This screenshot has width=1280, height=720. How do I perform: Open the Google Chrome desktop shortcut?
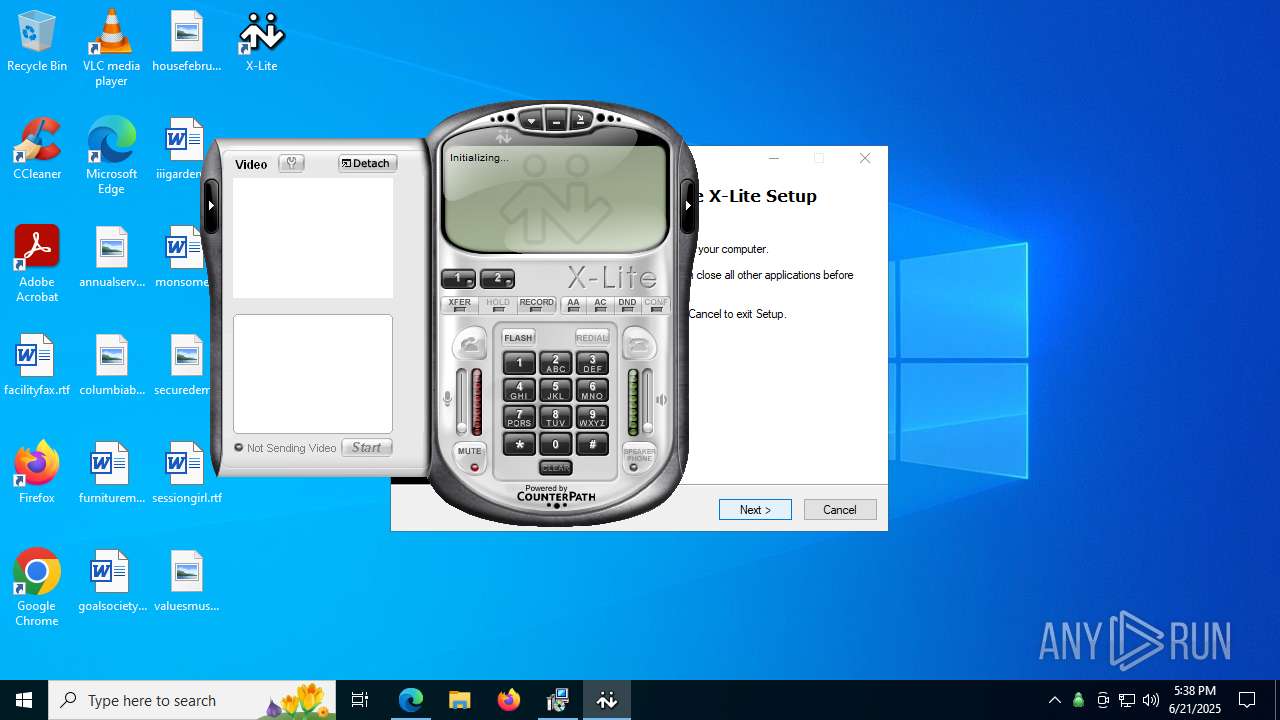(x=37, y=588)
